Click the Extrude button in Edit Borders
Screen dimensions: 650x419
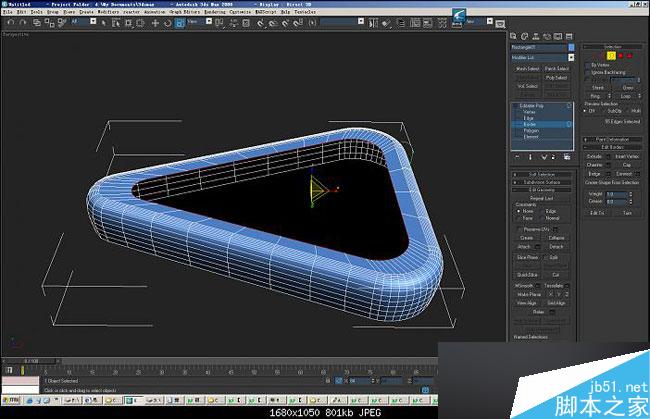[x=594, y=156]
